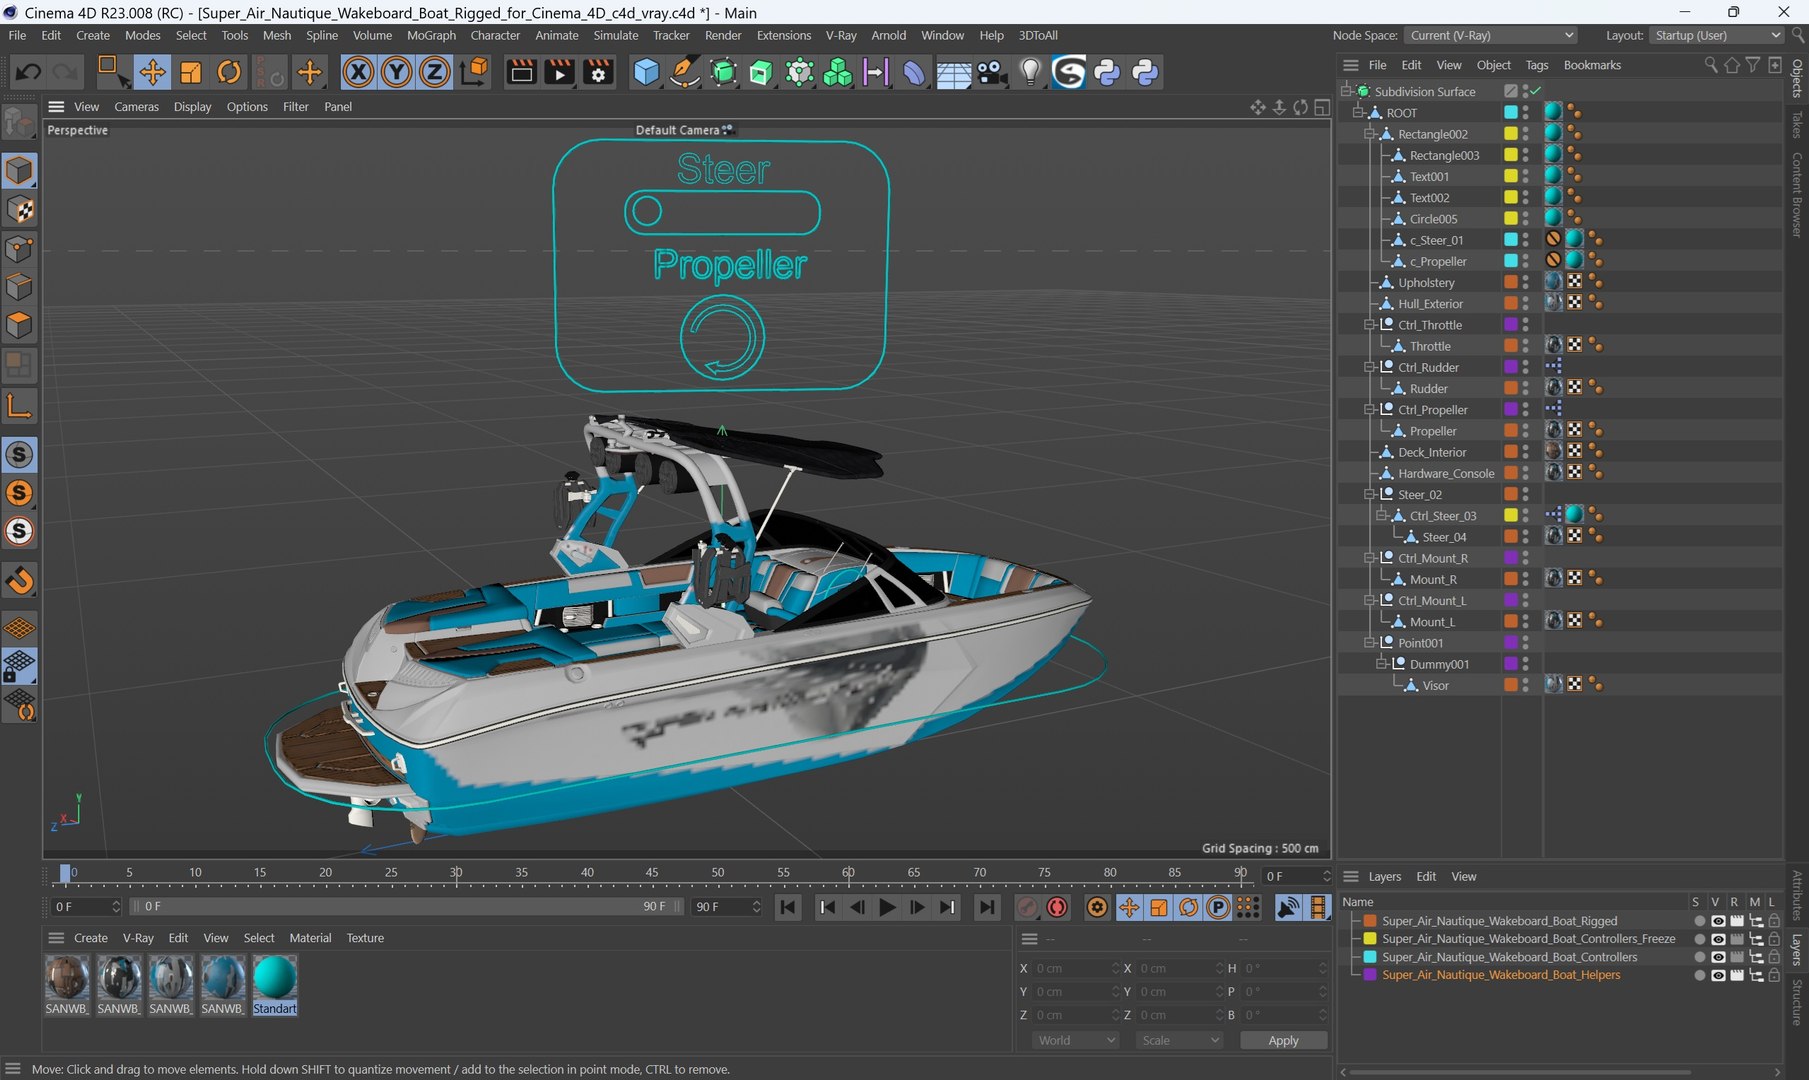1809x1080 pixels.
Task: Click the Play Forward button
Action: tap(887, 907)
